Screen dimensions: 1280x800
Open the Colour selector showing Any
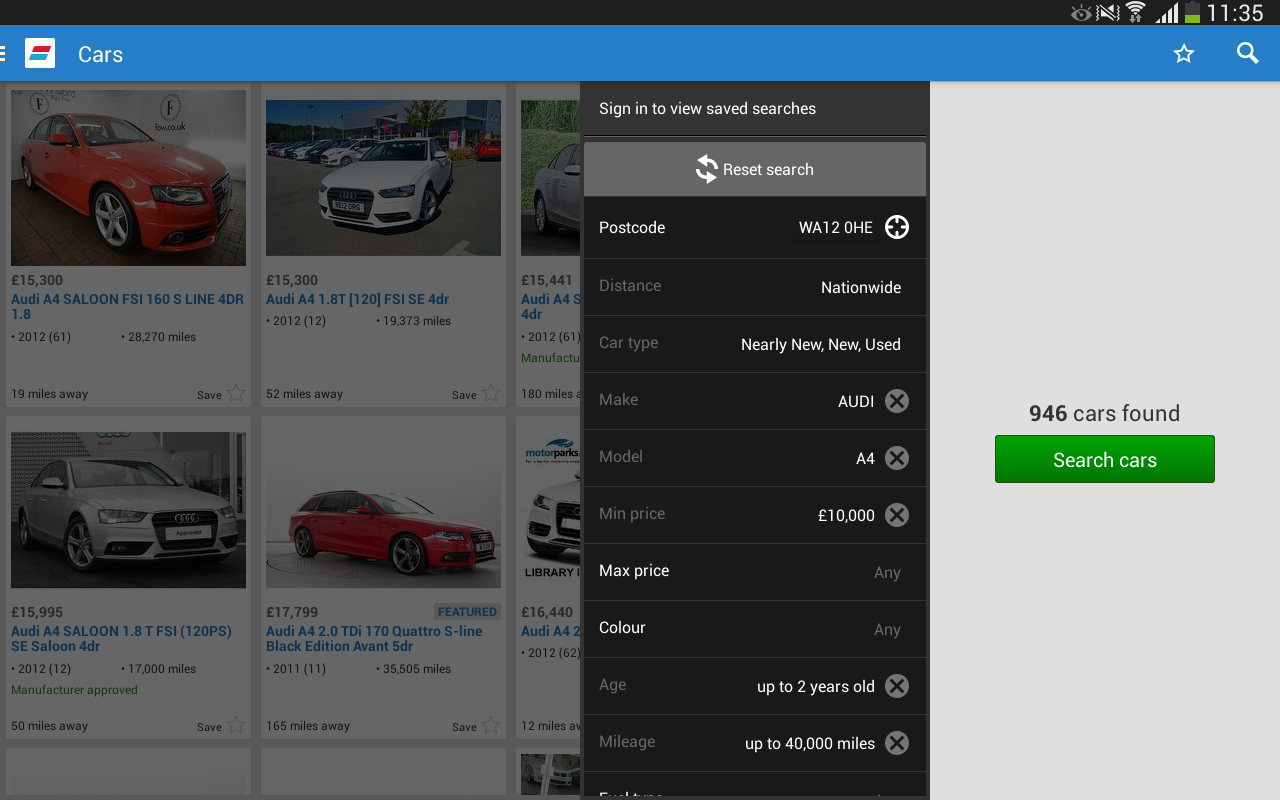[x=755, y=628]
